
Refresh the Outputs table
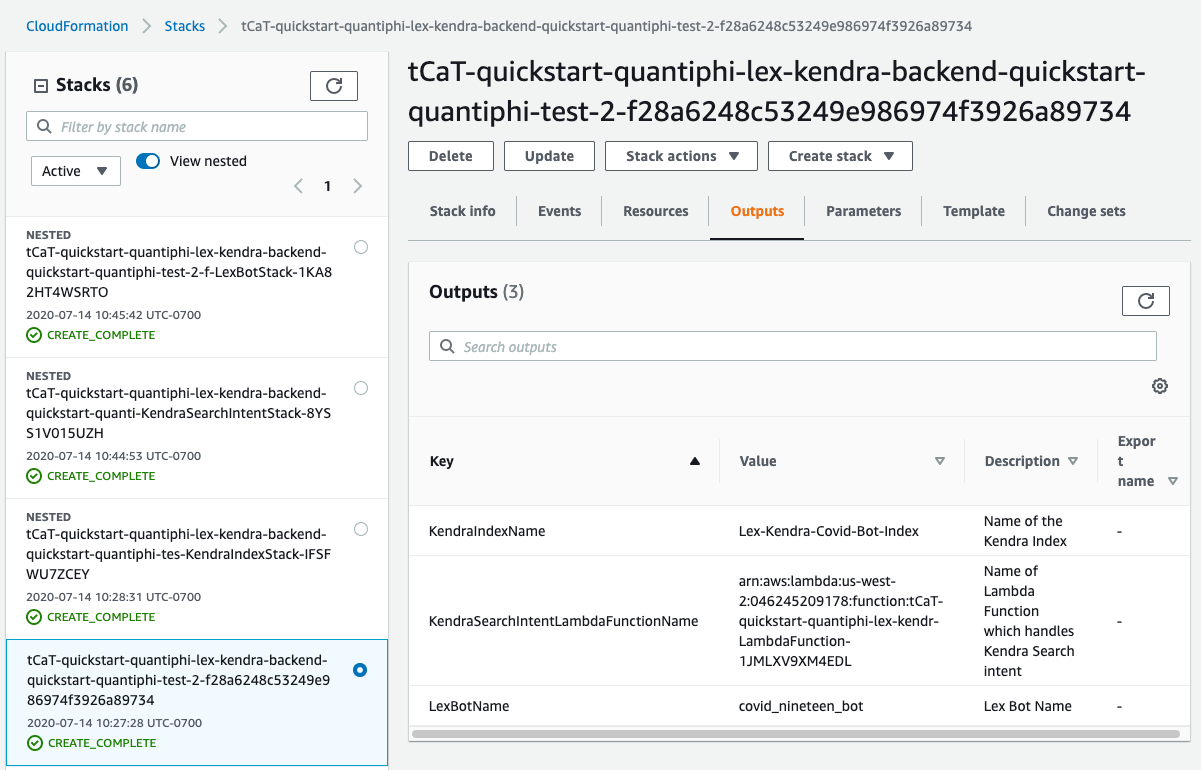click(x=1146, y=300)
